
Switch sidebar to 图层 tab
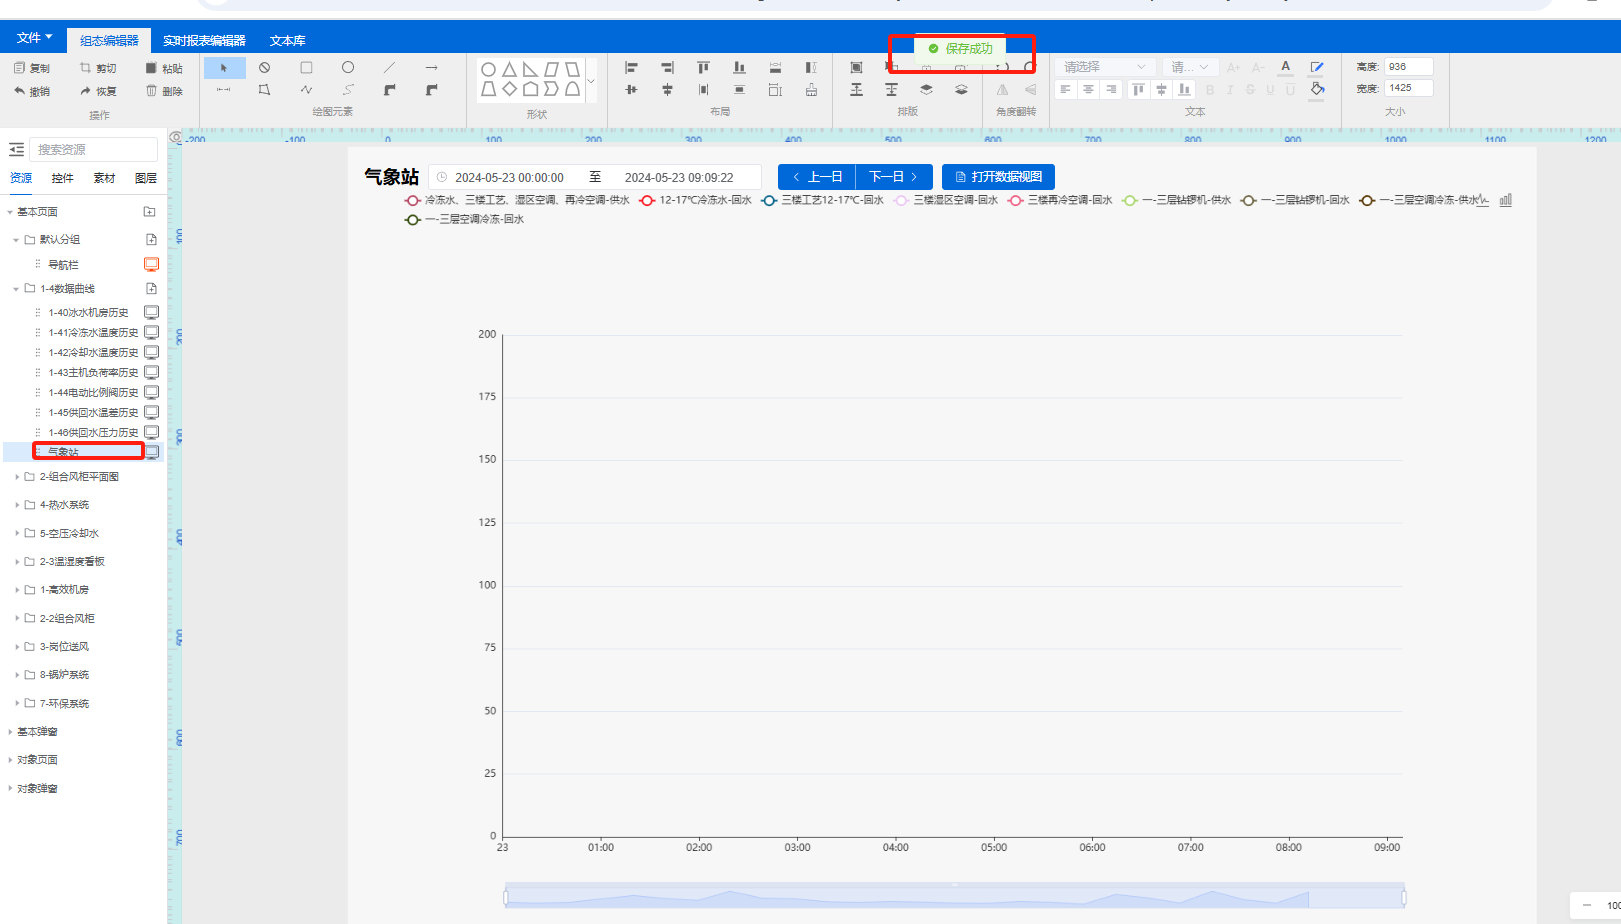(146, 178)
